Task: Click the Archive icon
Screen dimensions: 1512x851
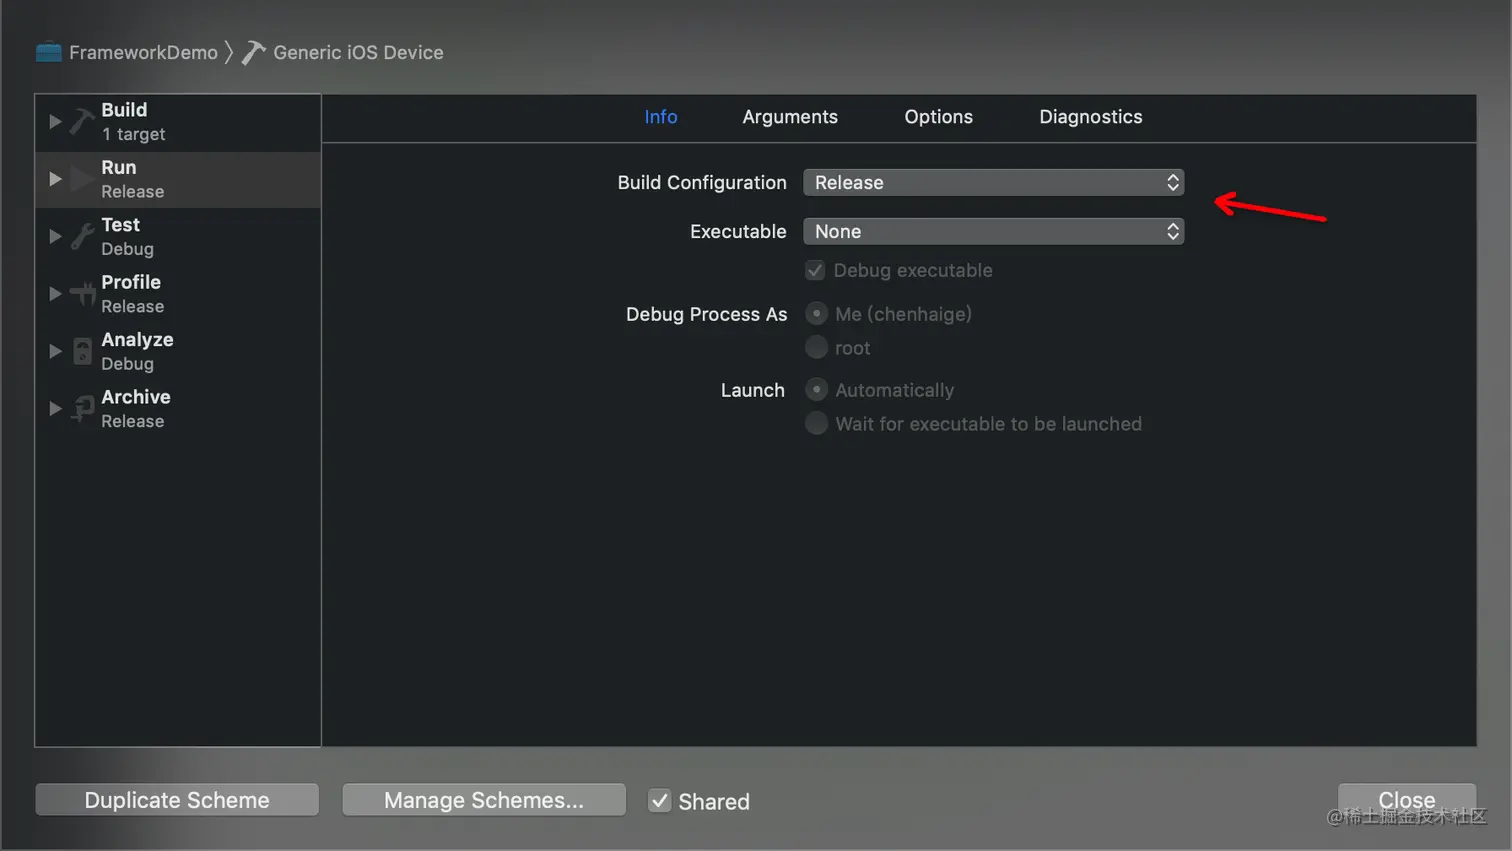Action: pos(82,409)
